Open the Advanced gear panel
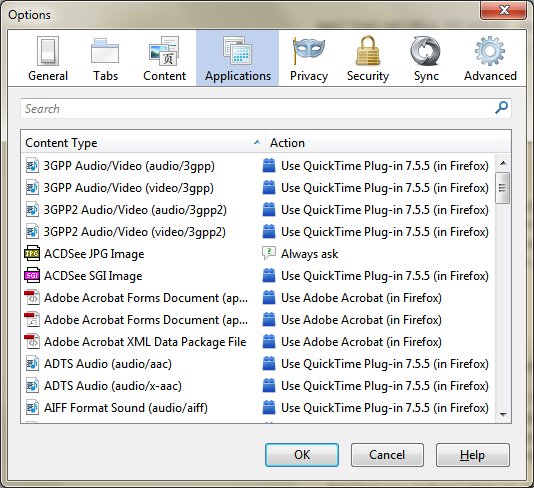 point(490,58)
